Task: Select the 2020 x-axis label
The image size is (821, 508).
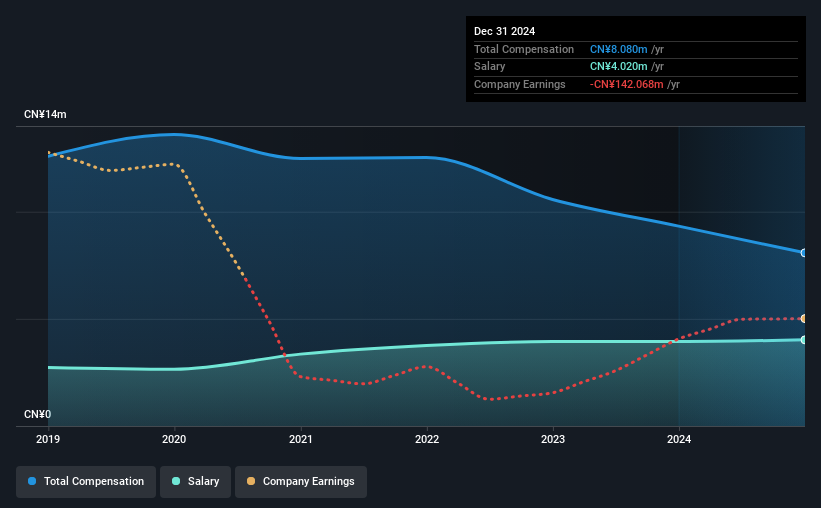Action: point(174,439)
